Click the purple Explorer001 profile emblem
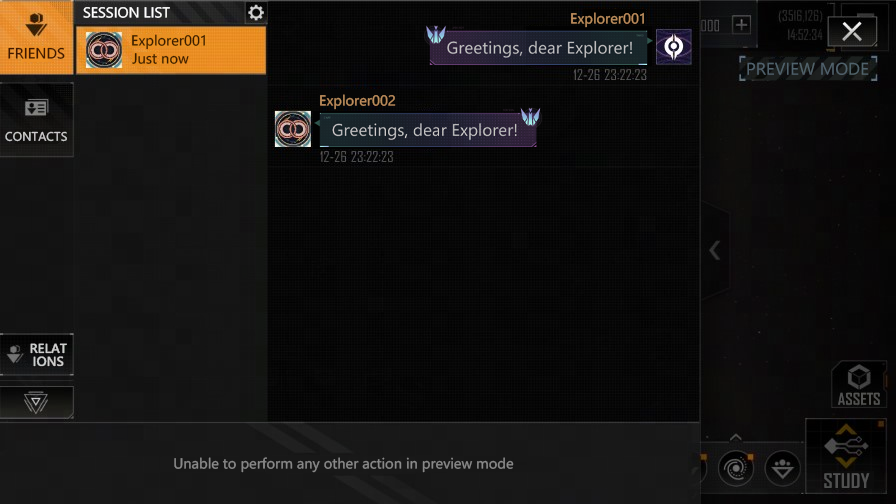Viewport: 896px width, 504px height. [x=673, y=46]
